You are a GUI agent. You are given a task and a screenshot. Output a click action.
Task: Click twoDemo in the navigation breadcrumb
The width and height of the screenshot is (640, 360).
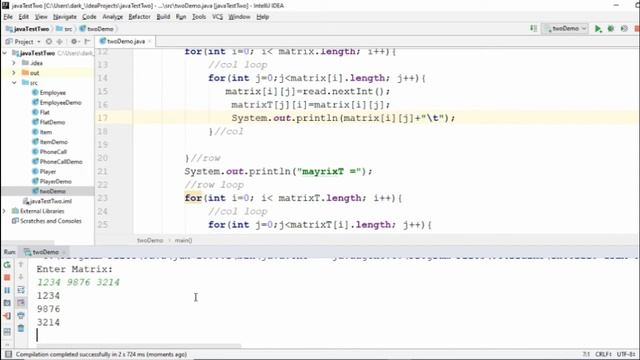pos(97,29)
